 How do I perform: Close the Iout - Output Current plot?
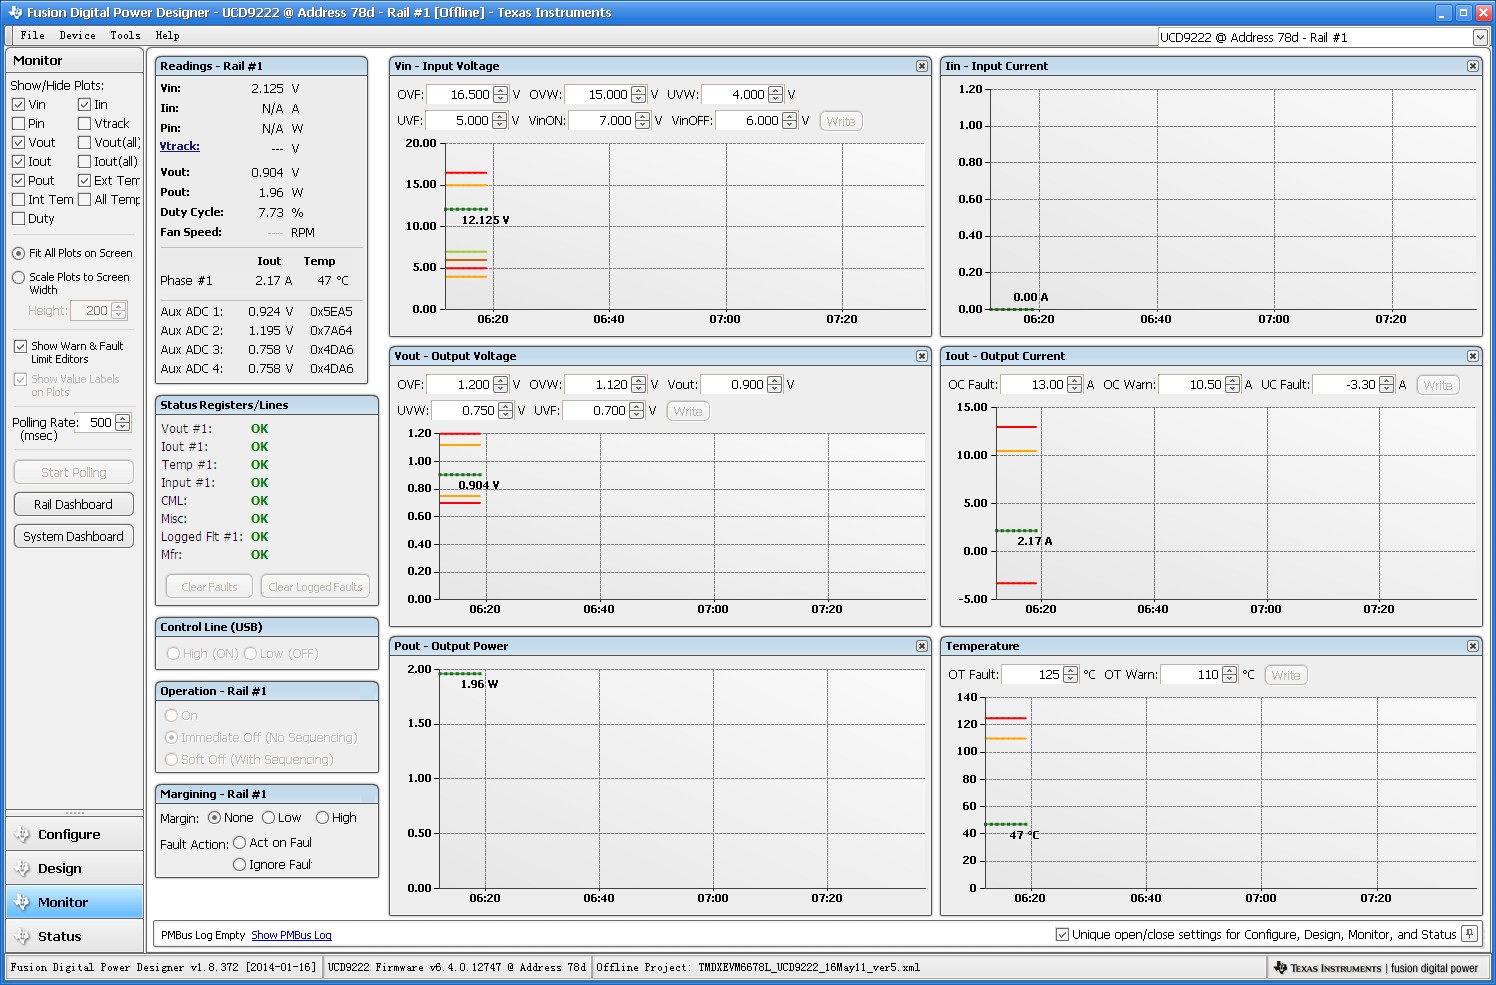point(1473,356)
